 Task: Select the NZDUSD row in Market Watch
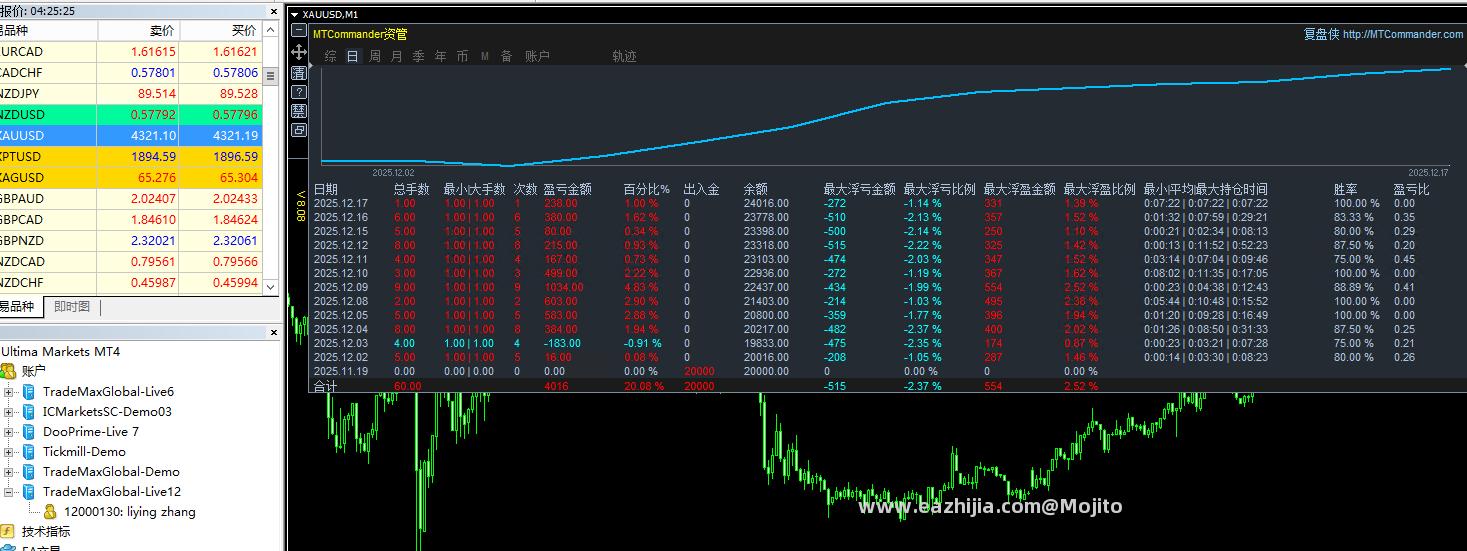point(131,114)
